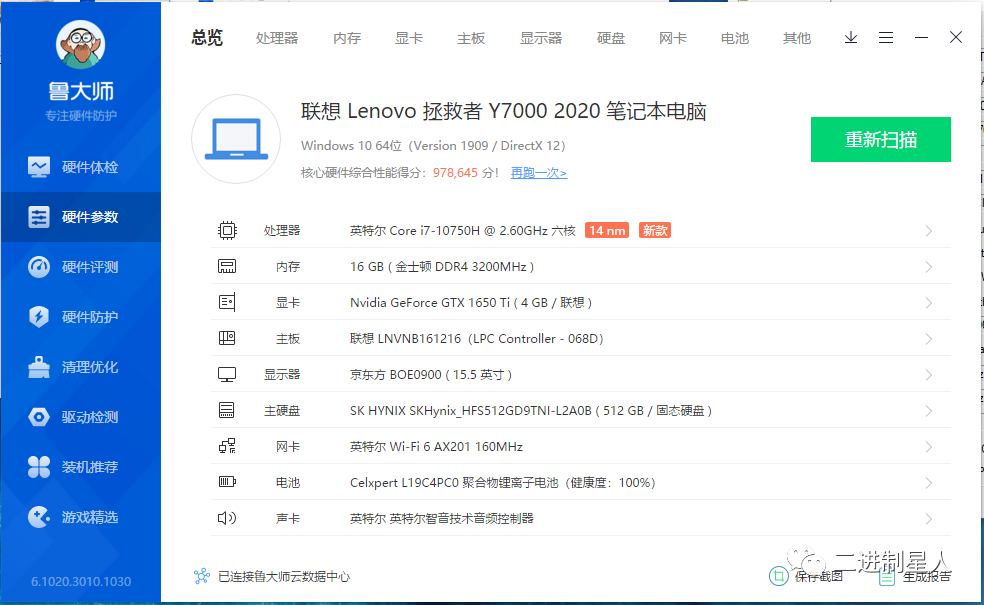Click the 主板 motherboard icon
Image resolution: width=984 pixels, height=605 pixels.
click(227, 338)
